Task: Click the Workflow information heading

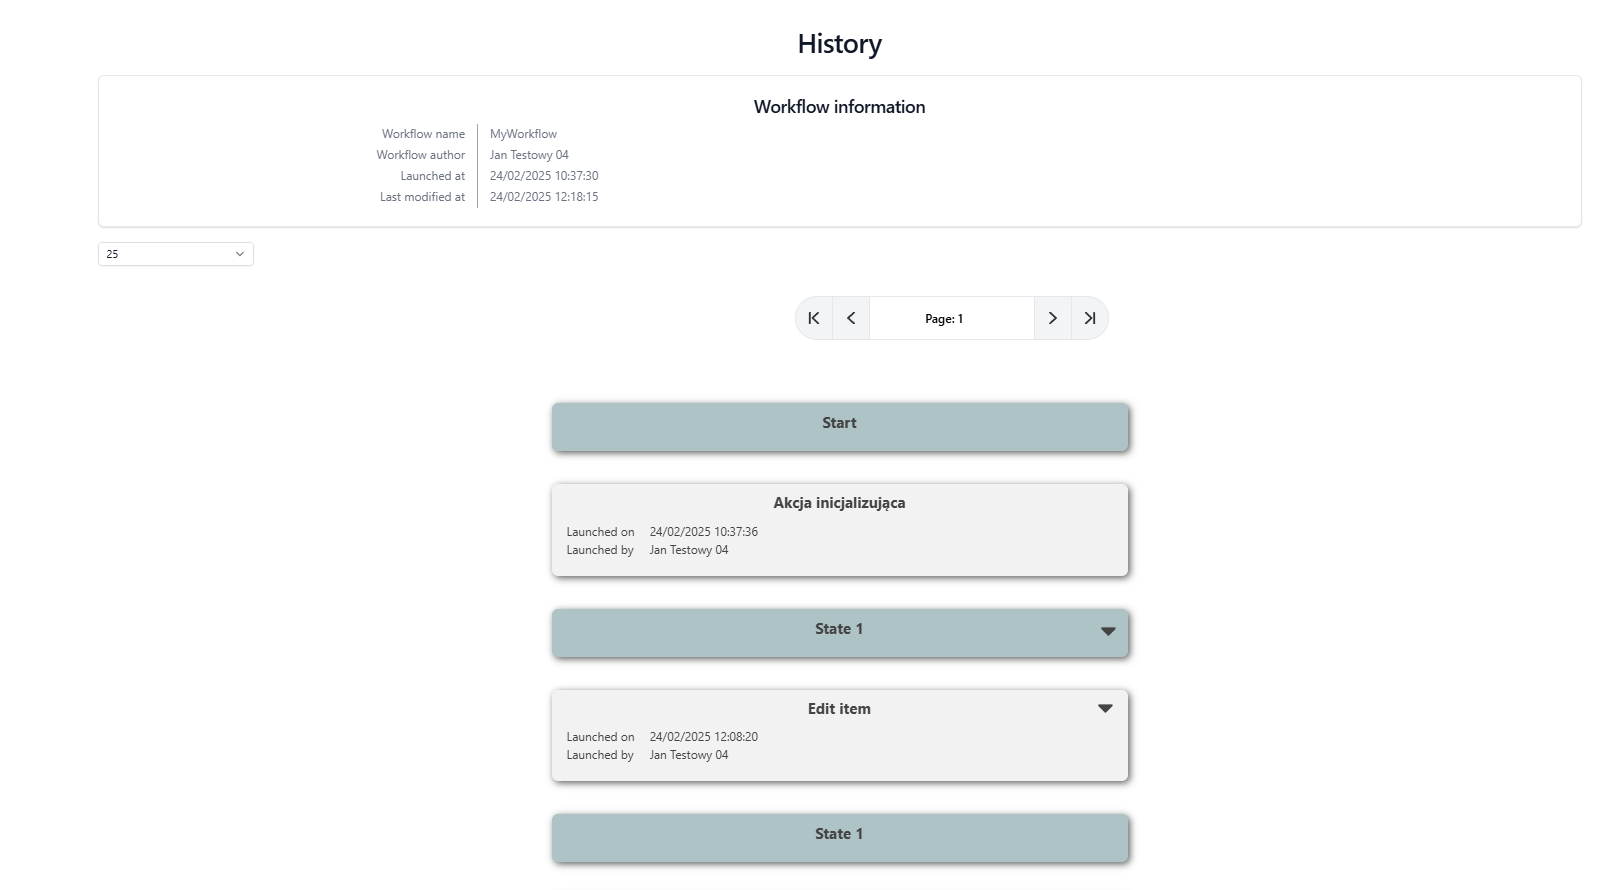Action: point(839,107)
